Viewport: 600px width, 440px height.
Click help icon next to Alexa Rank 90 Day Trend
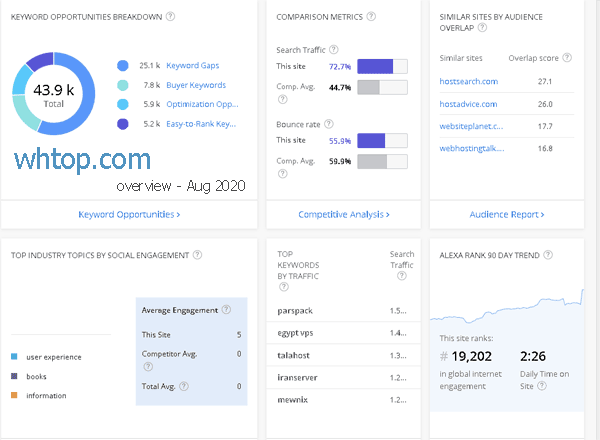pos(547,255)
